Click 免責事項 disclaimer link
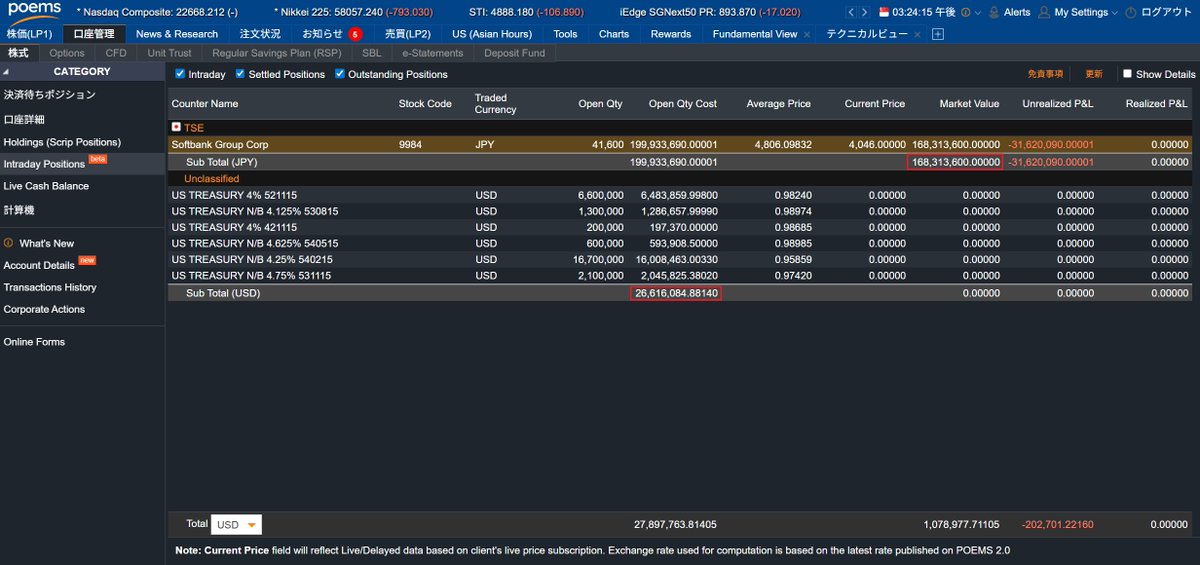Screen dimensions: 1200x565 pyautogui.click(x=1045, y=74)
